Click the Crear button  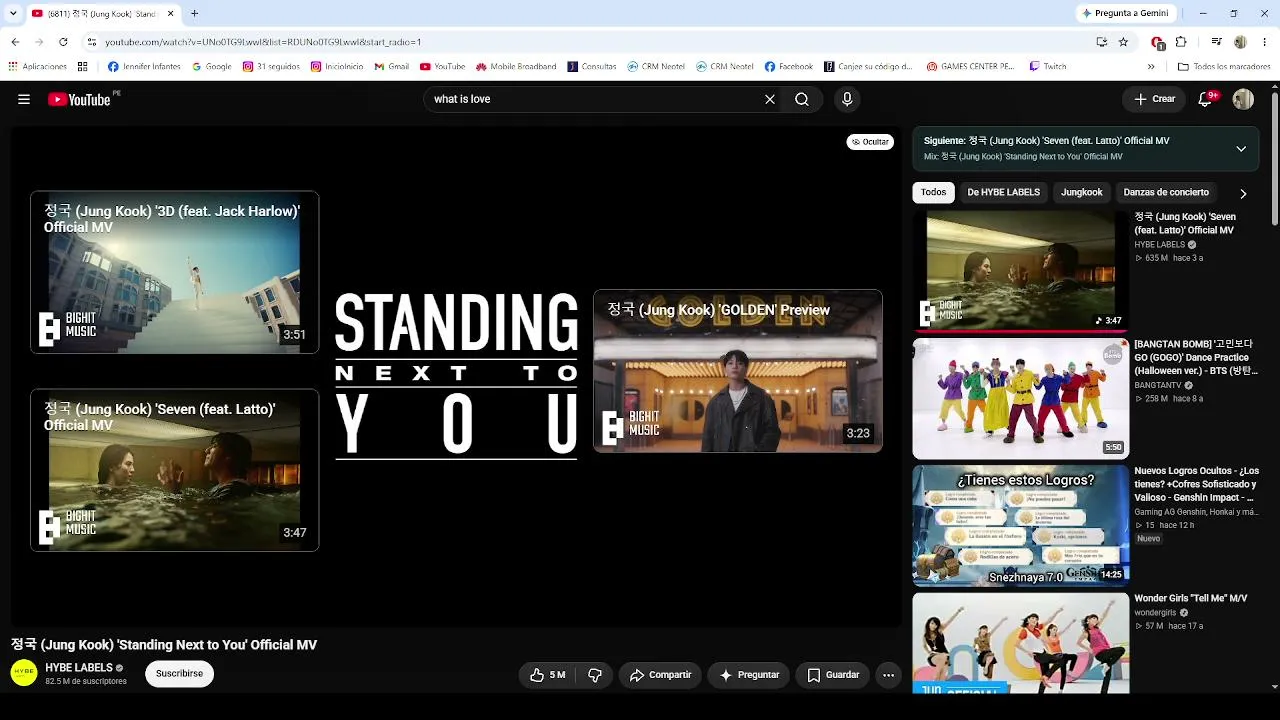coord(1154,99)
